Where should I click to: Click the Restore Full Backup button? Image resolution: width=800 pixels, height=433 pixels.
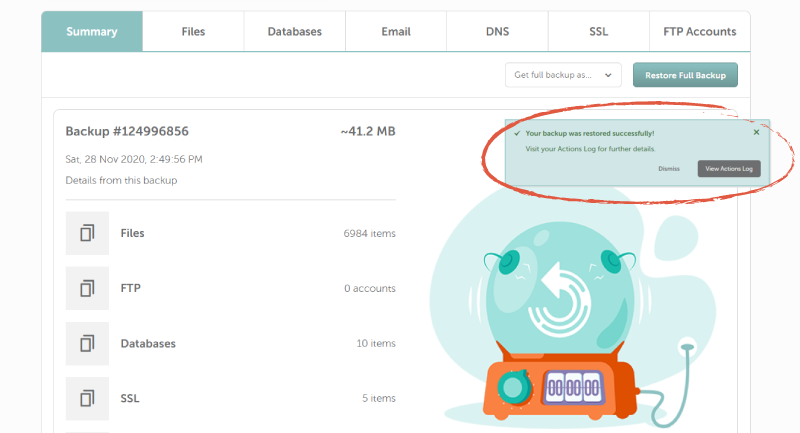click(685, 75)
